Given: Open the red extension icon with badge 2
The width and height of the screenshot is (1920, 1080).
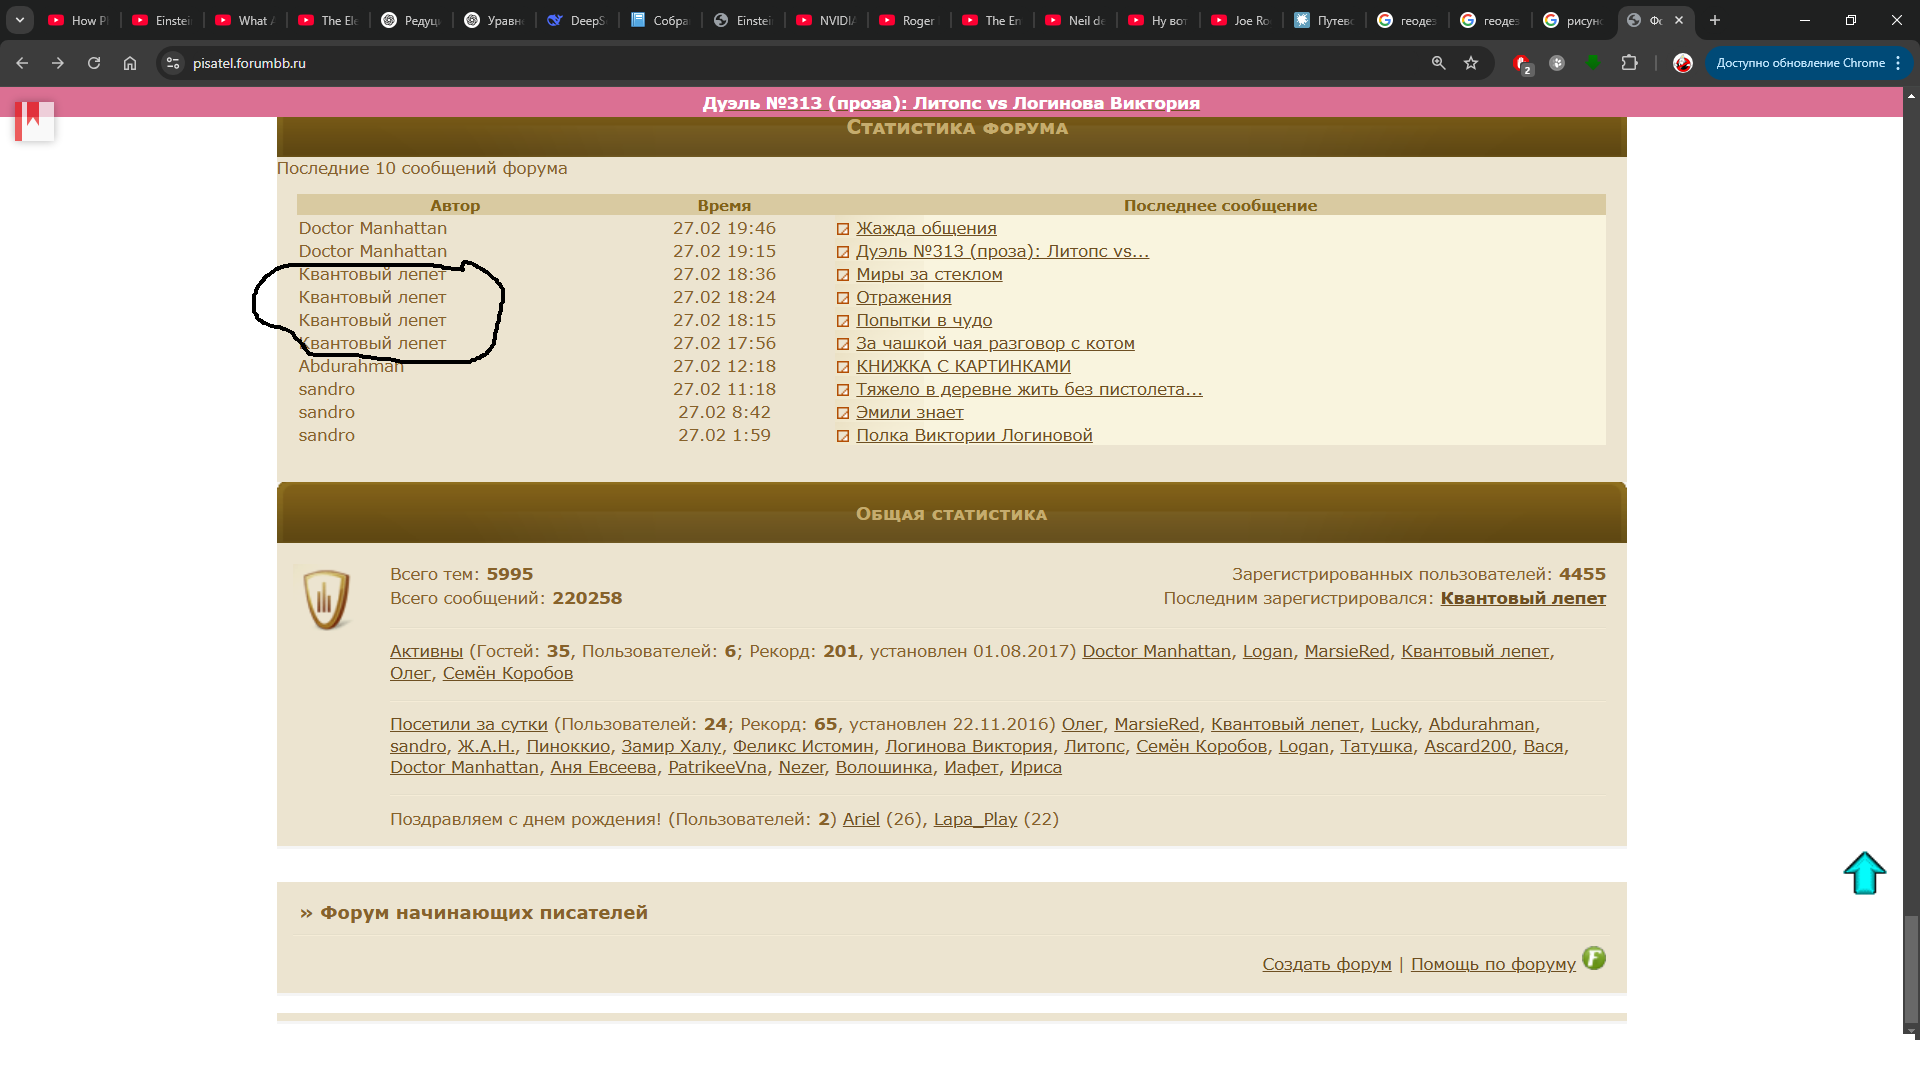Looking at the screenshot, I should point(1522,64).
